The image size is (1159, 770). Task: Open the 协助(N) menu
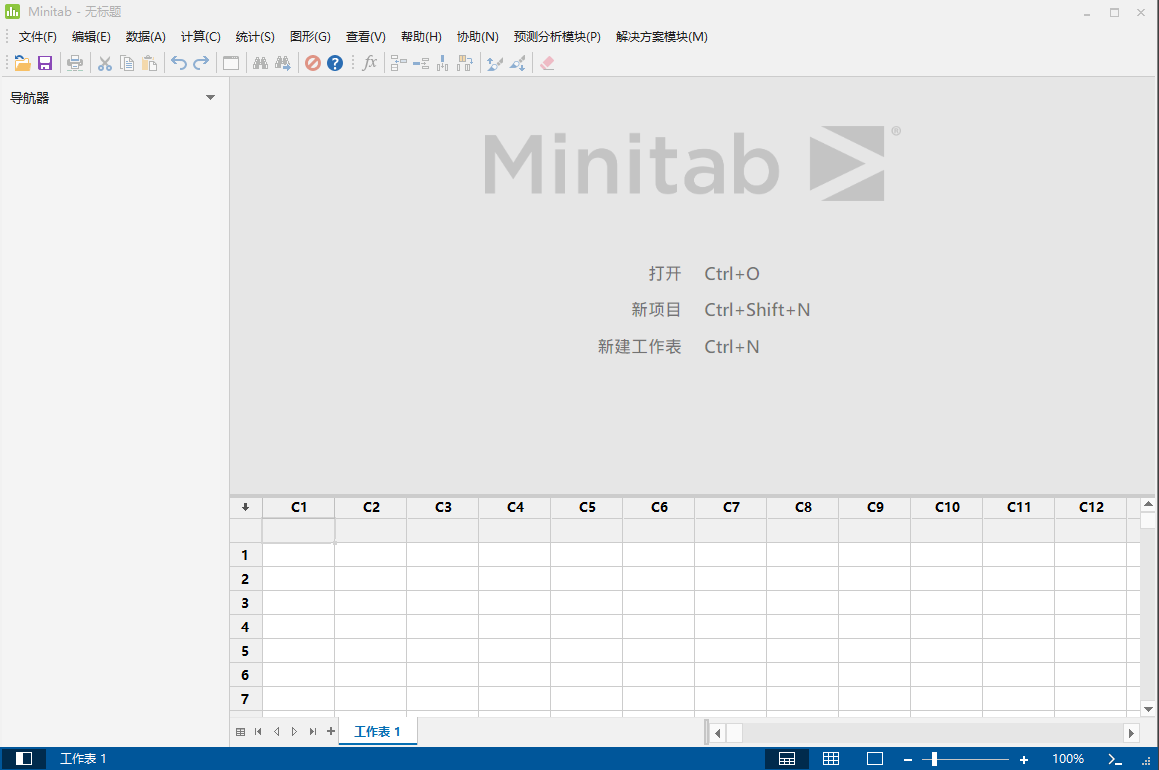(477, 37)
